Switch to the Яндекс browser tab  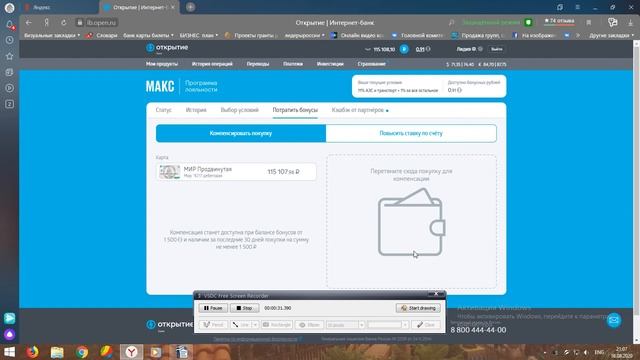click(x=59, y=7)
